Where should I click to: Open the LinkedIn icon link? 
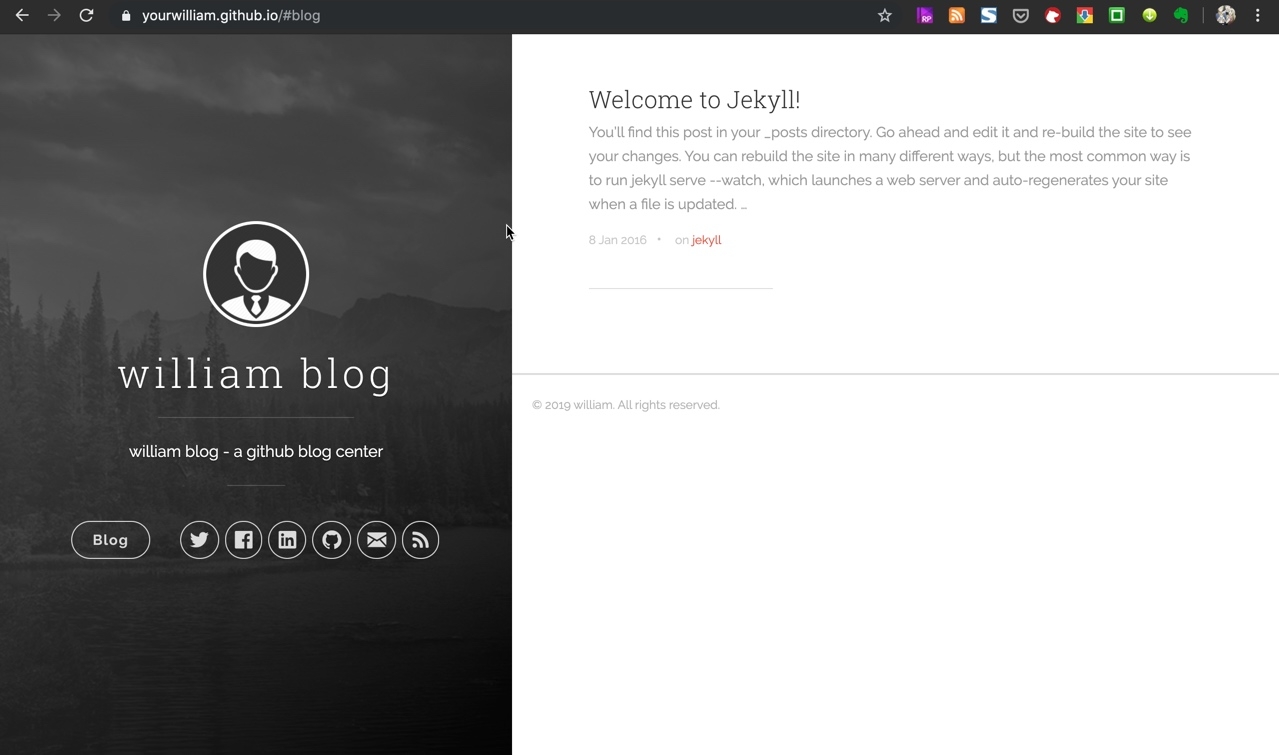(287, 540)
